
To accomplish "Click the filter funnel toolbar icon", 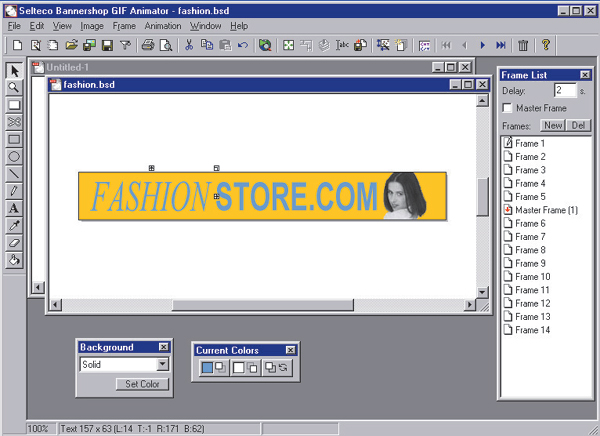I will [x=125, y=45].
